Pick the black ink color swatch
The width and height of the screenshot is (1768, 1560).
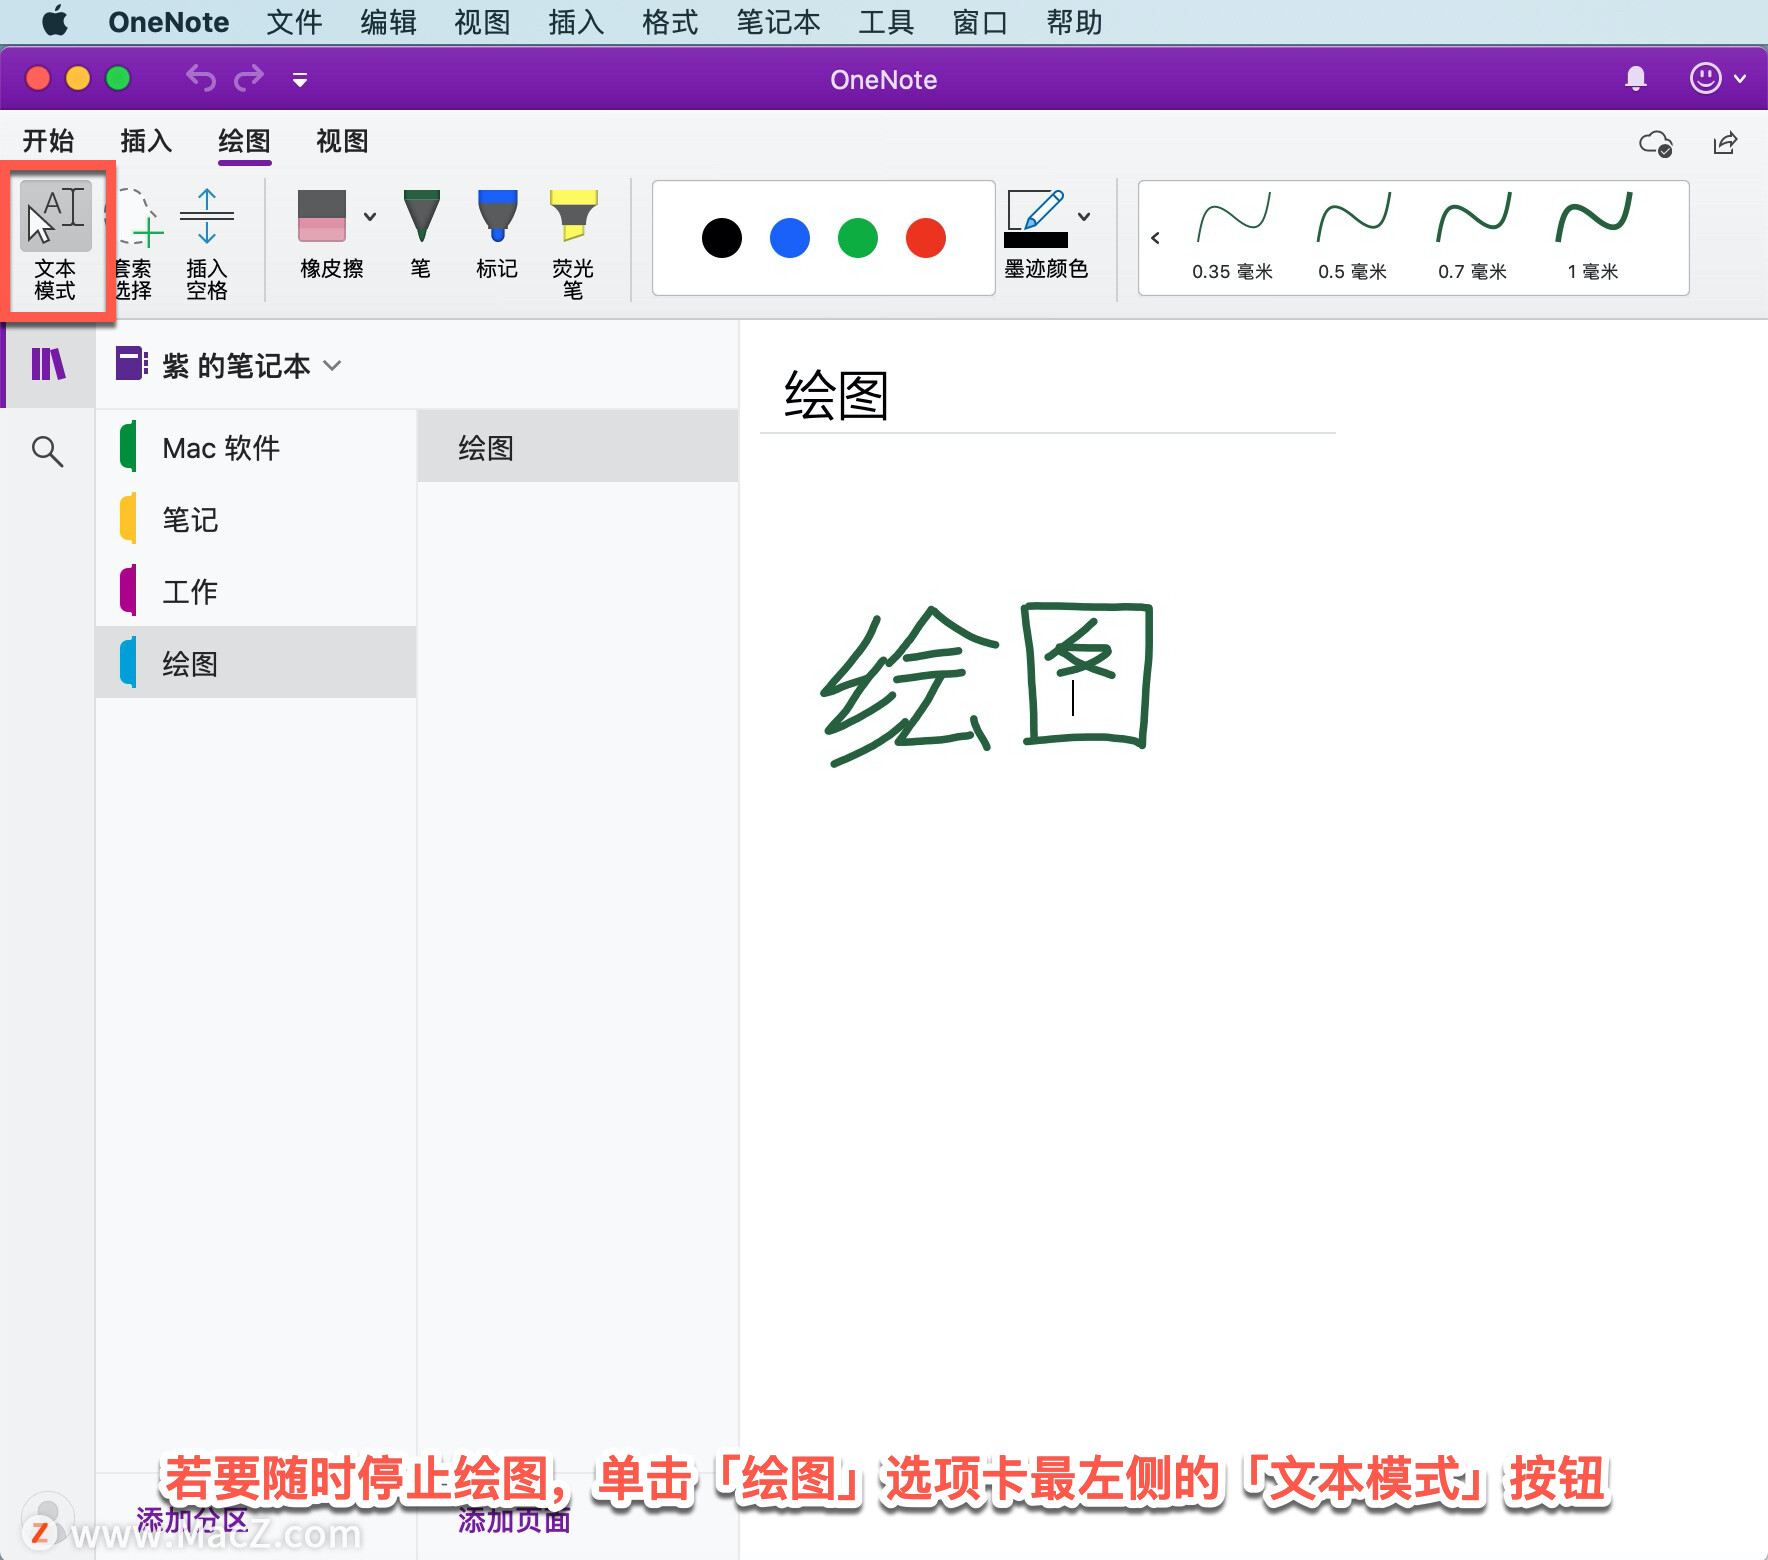click(722, 238)
